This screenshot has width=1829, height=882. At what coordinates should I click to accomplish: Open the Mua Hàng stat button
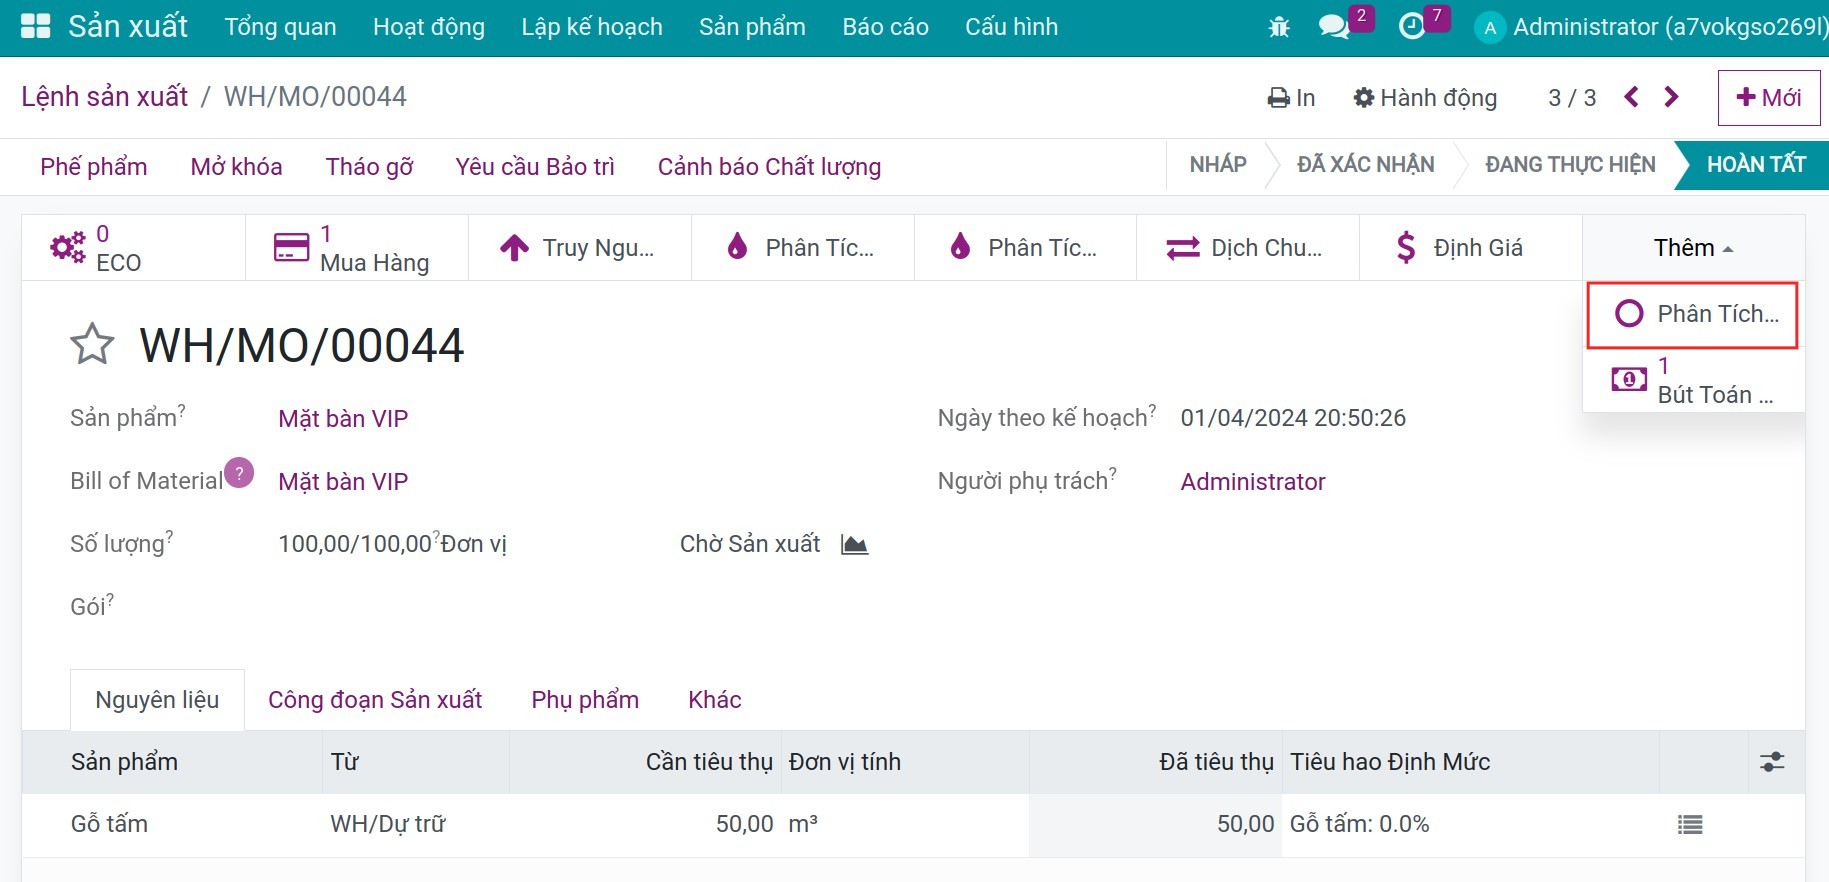tap(357, 248)
